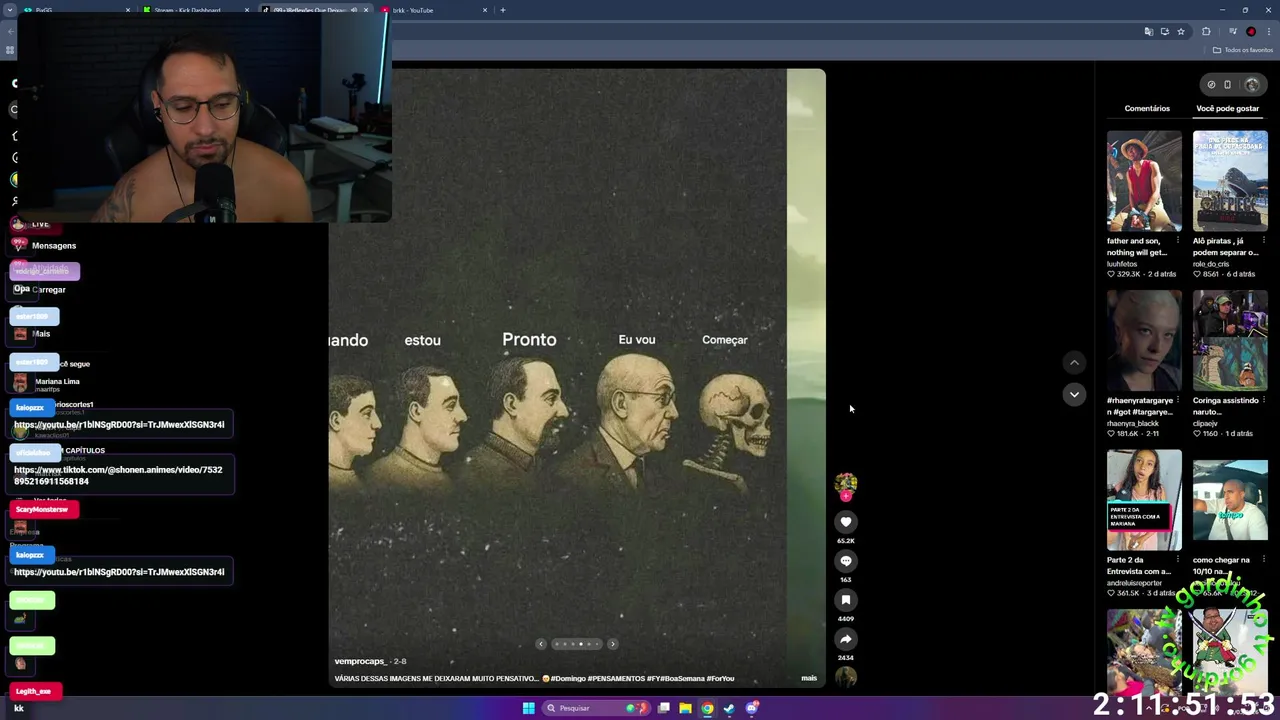
Task: Open options for the 'father and son' video
Action: pos(1178,241)
